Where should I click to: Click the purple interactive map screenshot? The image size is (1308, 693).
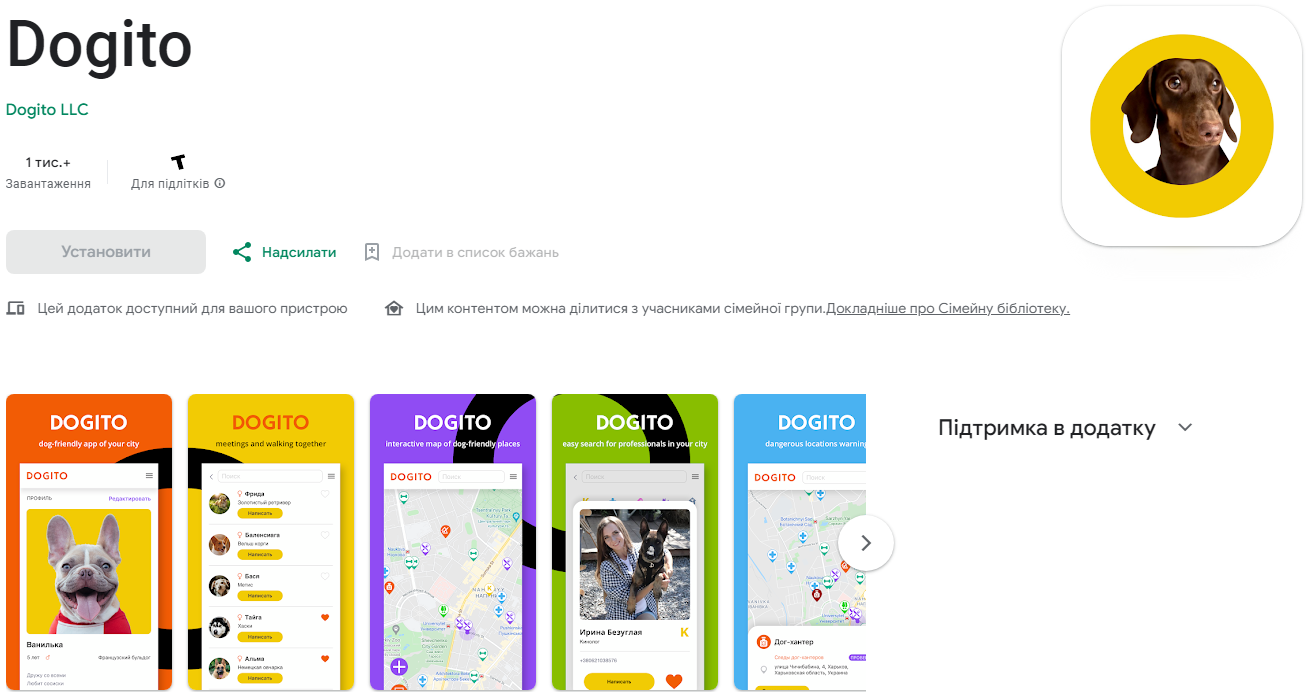(x=452, y=542)
